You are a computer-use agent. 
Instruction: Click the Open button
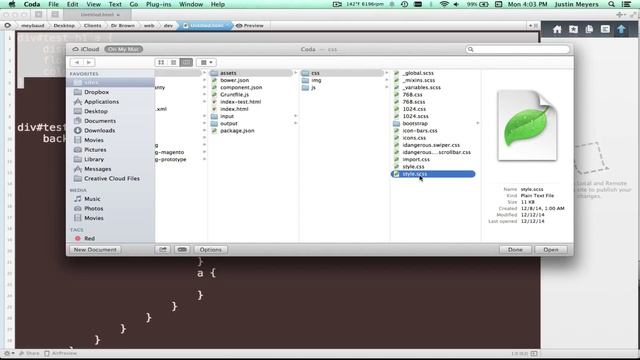tap(551, 249)
